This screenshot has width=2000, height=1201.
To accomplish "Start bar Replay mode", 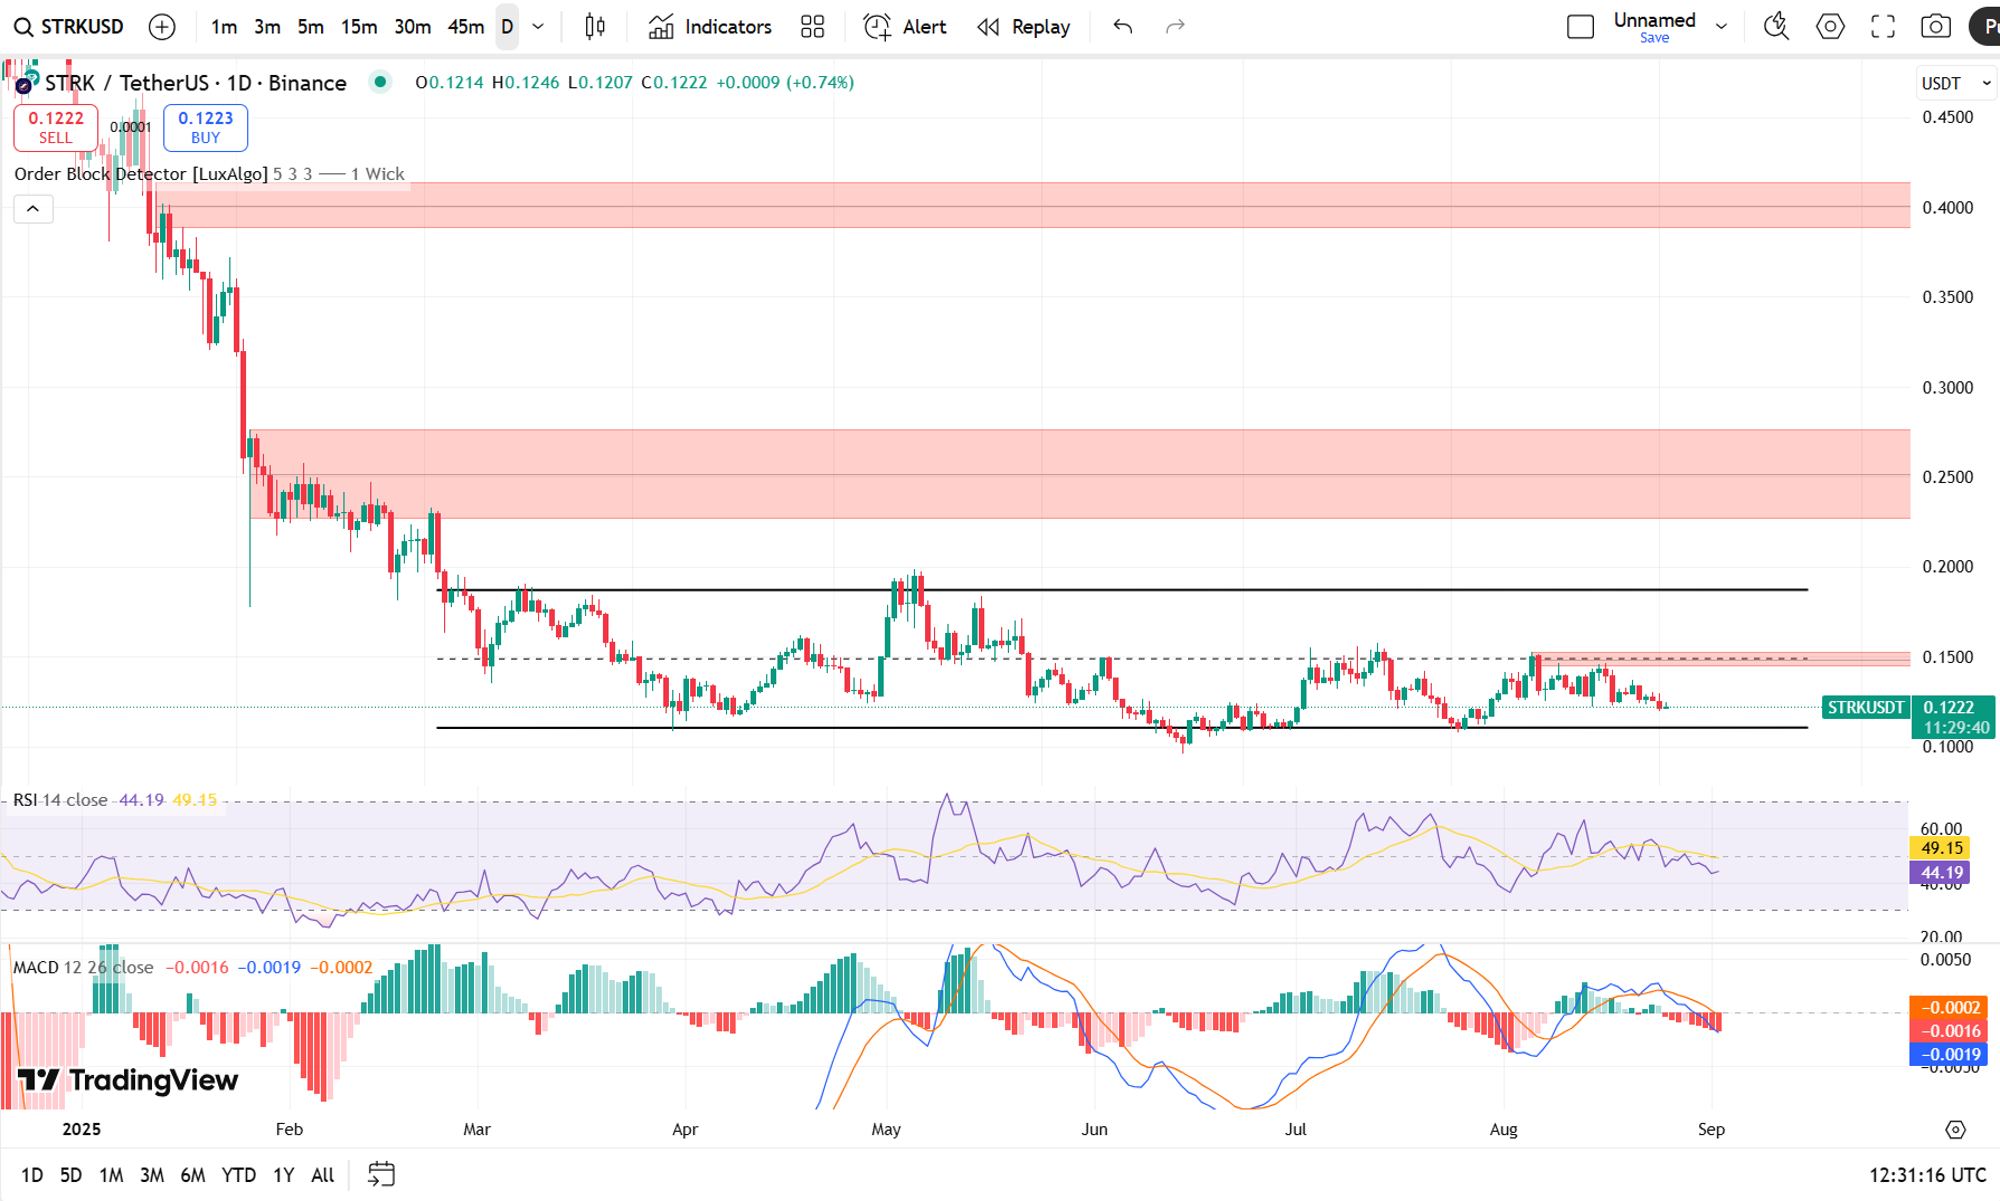I will [x=1023, y=27].
